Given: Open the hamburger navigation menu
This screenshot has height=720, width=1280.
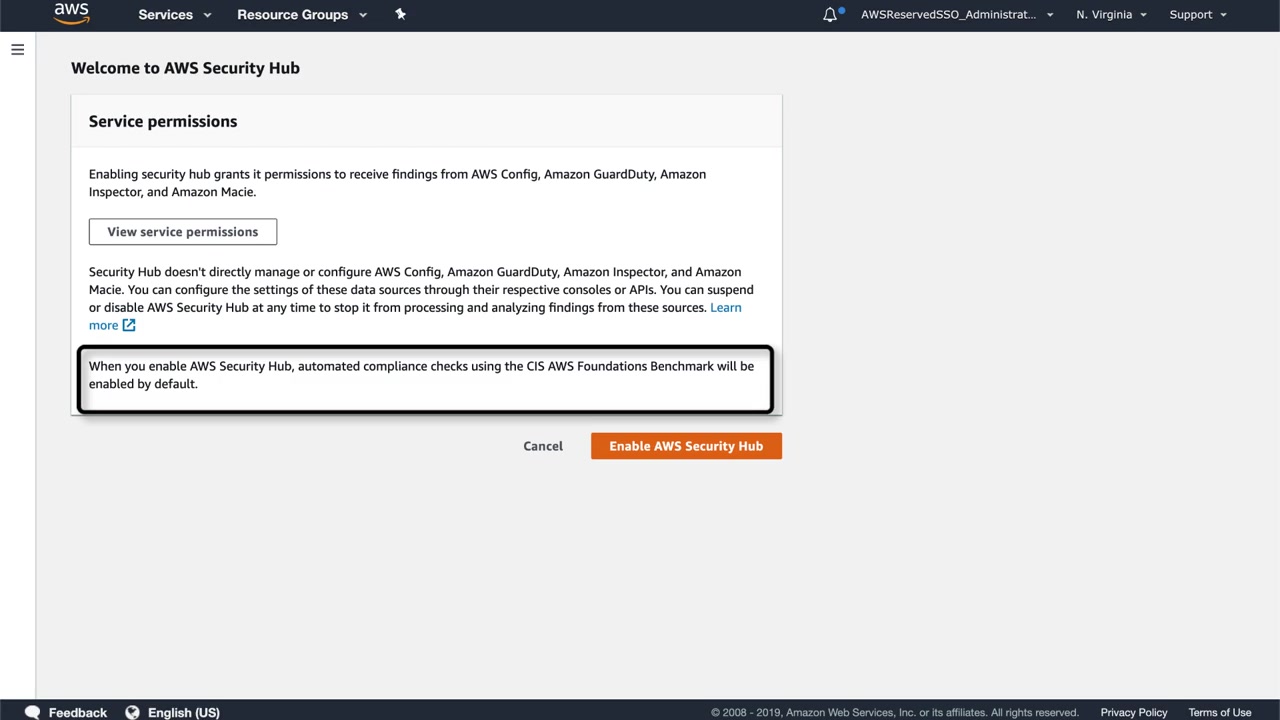Looking at the screenshot, I should (18, 50).
